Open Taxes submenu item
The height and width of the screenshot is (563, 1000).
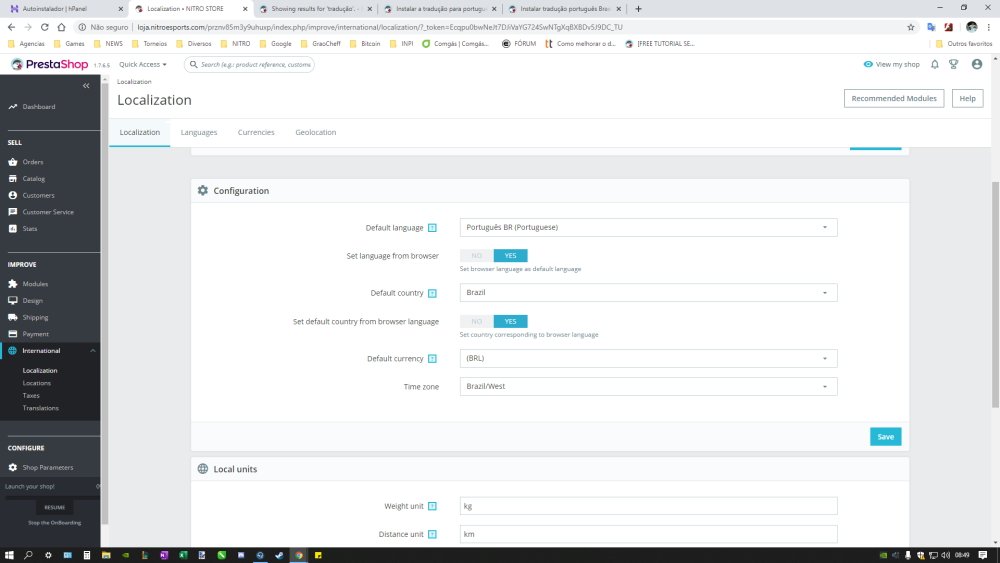[31, 395]
